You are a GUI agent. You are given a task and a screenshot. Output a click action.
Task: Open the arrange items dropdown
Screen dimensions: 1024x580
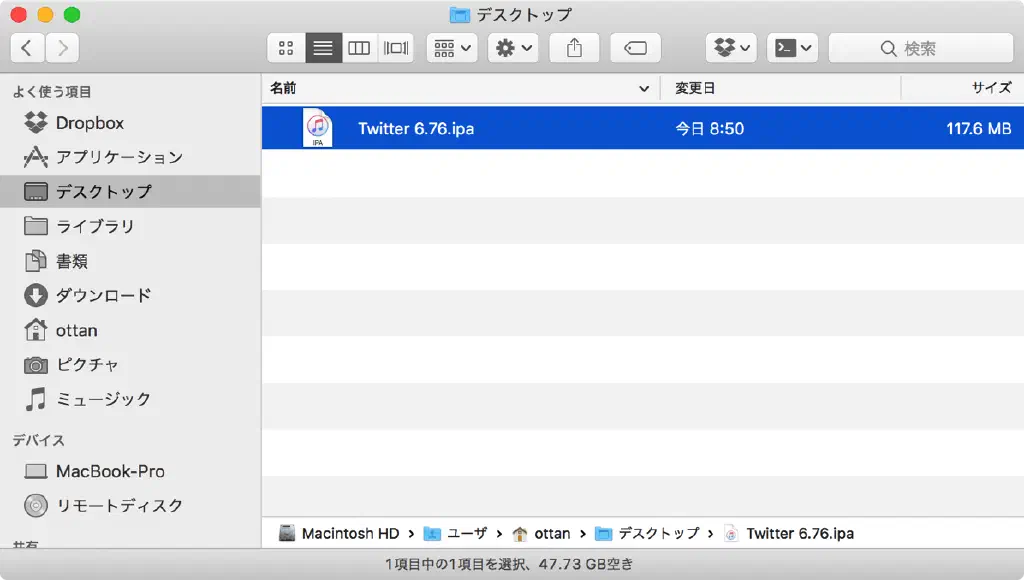(452, 47)
